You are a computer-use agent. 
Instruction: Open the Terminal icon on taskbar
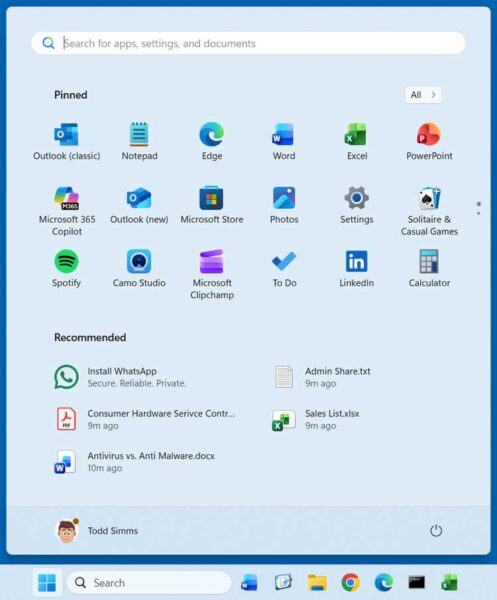coord(417,583)
